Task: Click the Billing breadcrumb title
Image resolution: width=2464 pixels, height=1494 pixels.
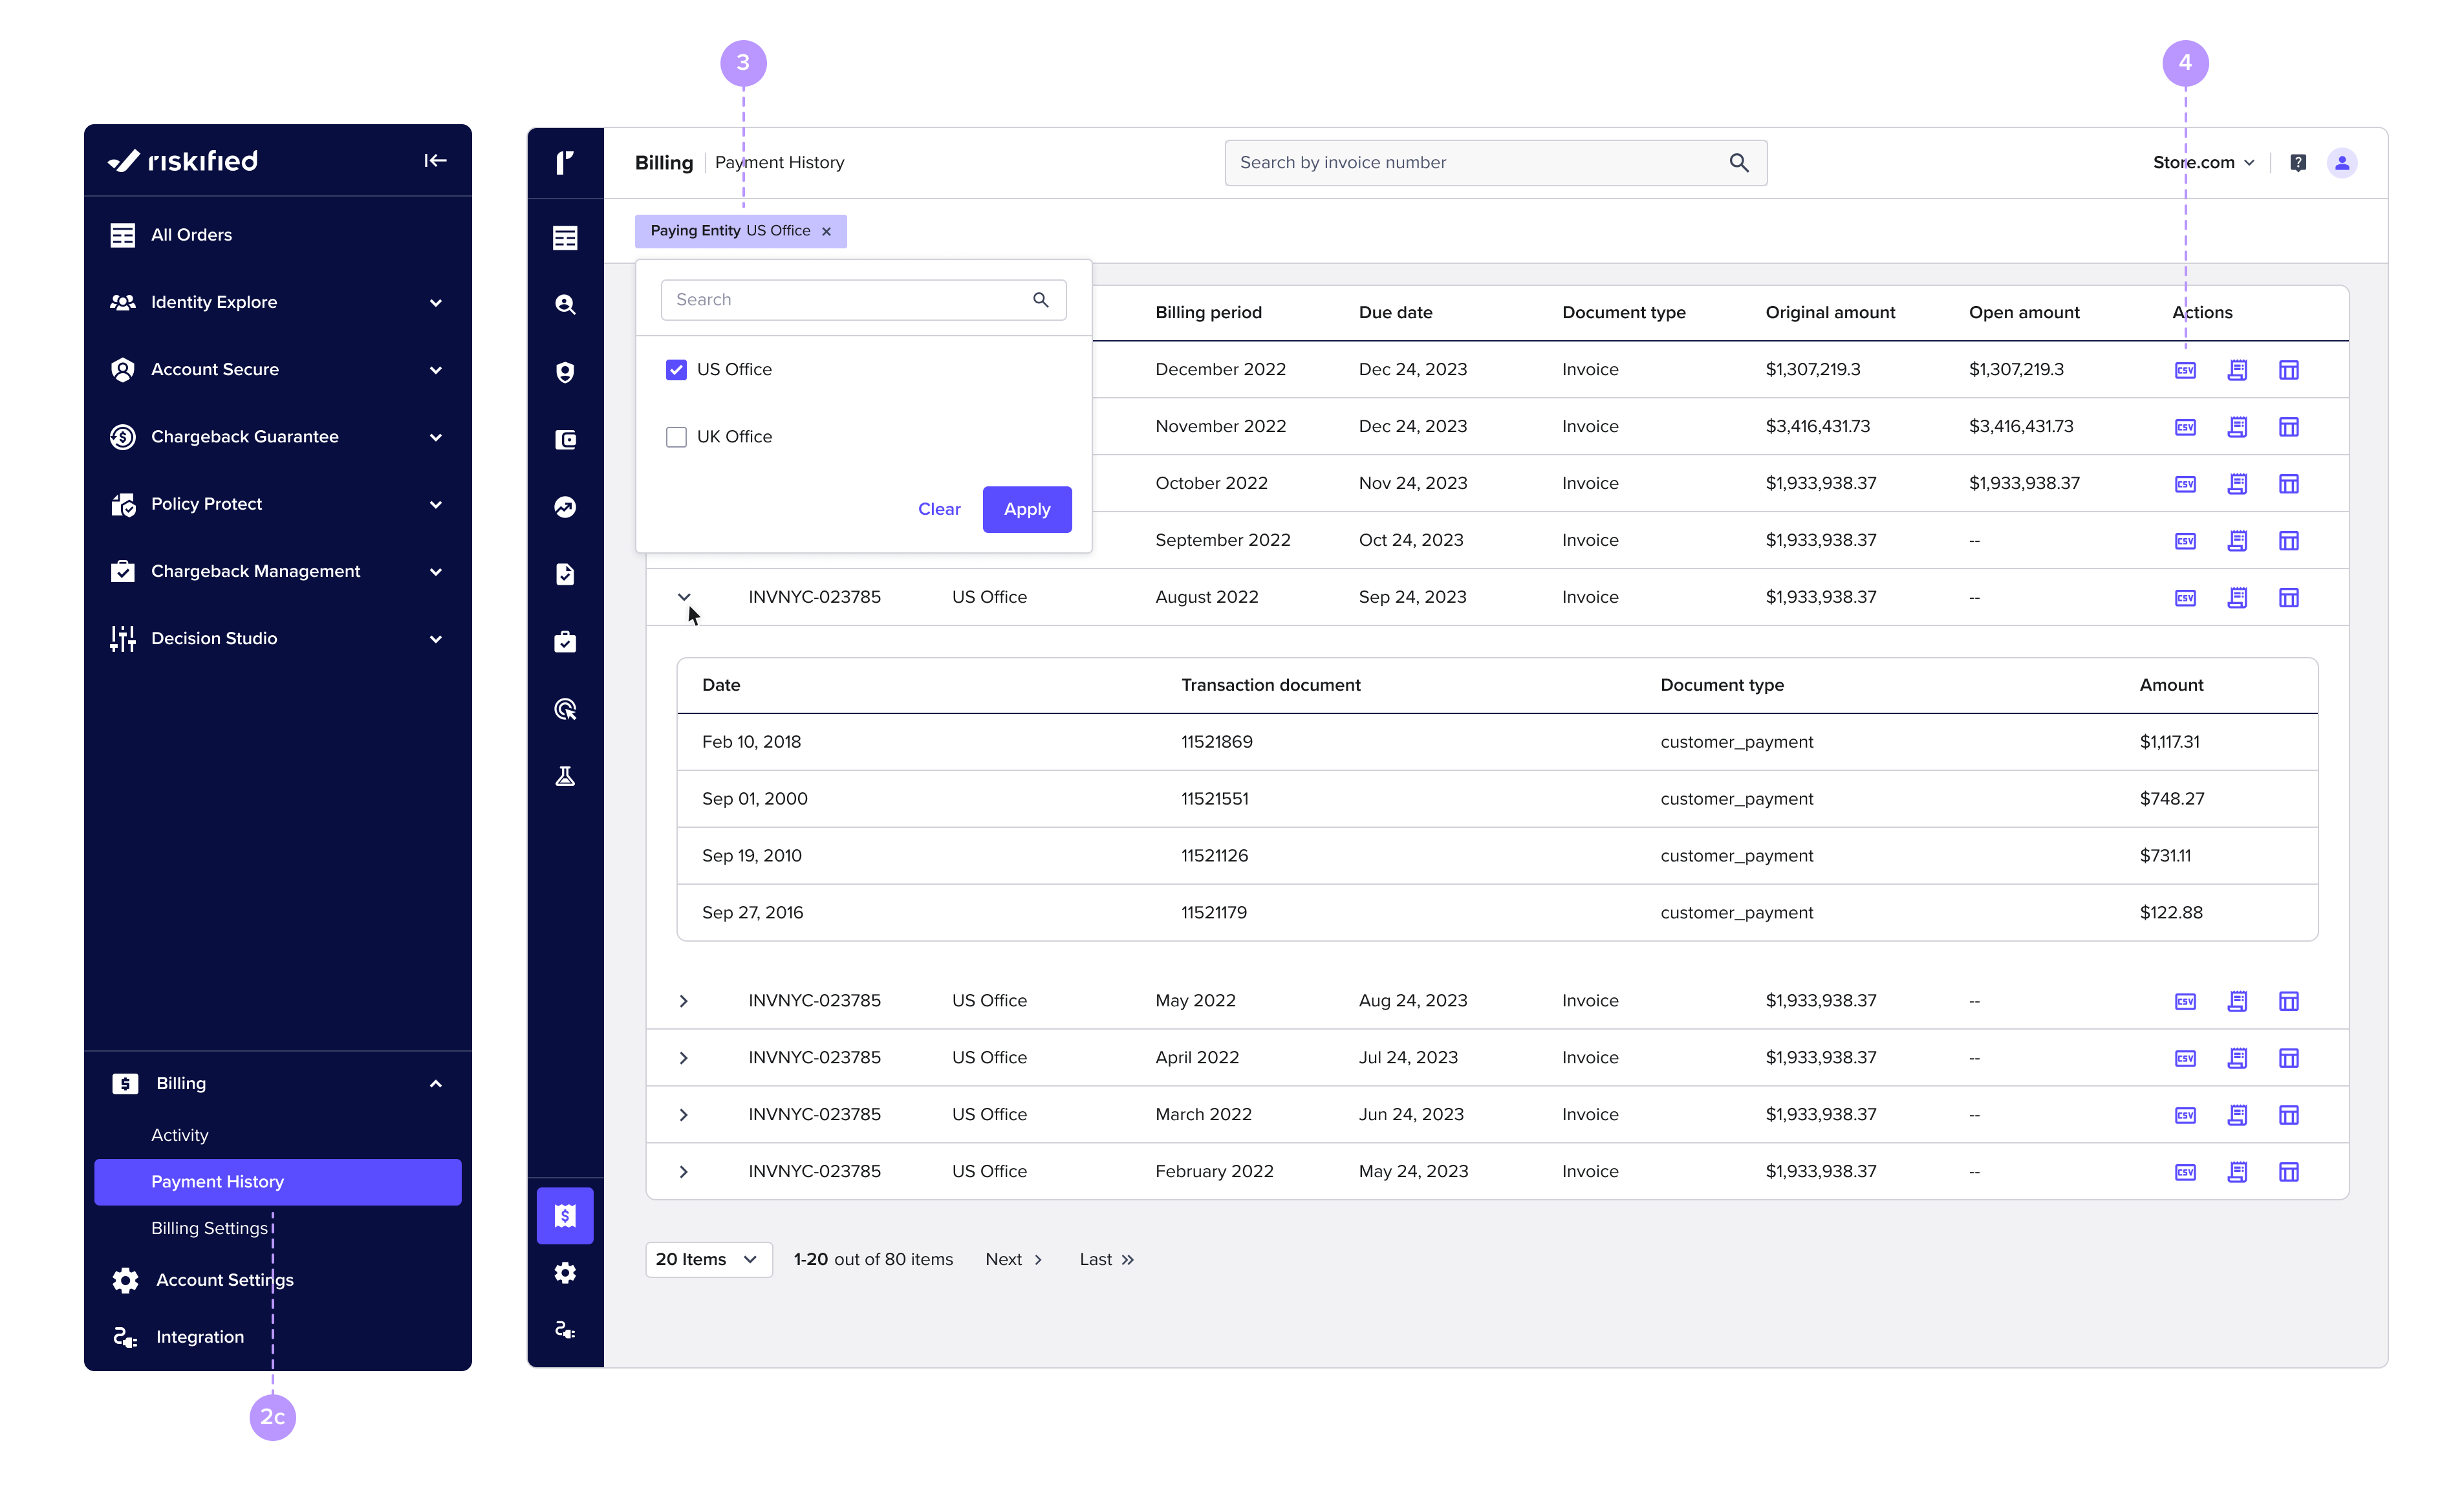Action: 664,162
